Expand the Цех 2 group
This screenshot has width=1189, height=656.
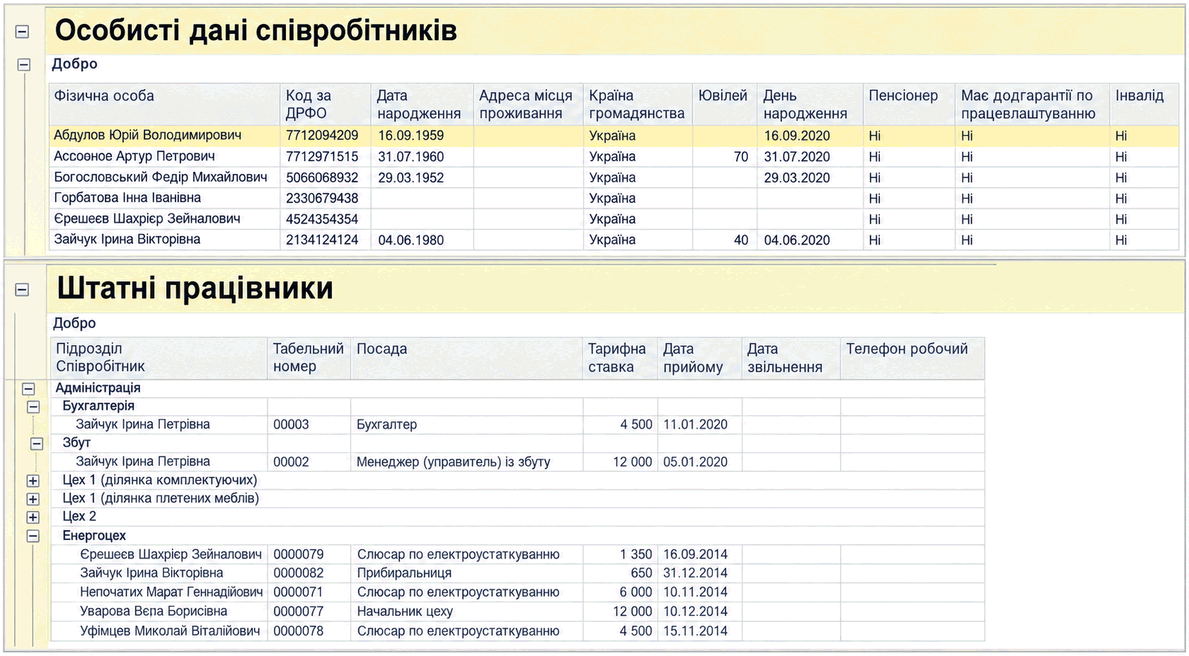point(33,517)
